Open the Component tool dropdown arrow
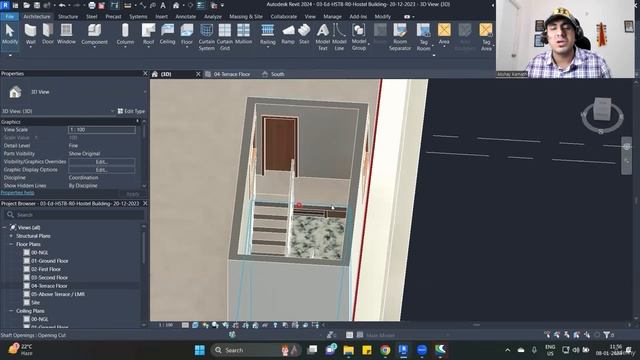This screenshot has height=360, width=640. 94,47
